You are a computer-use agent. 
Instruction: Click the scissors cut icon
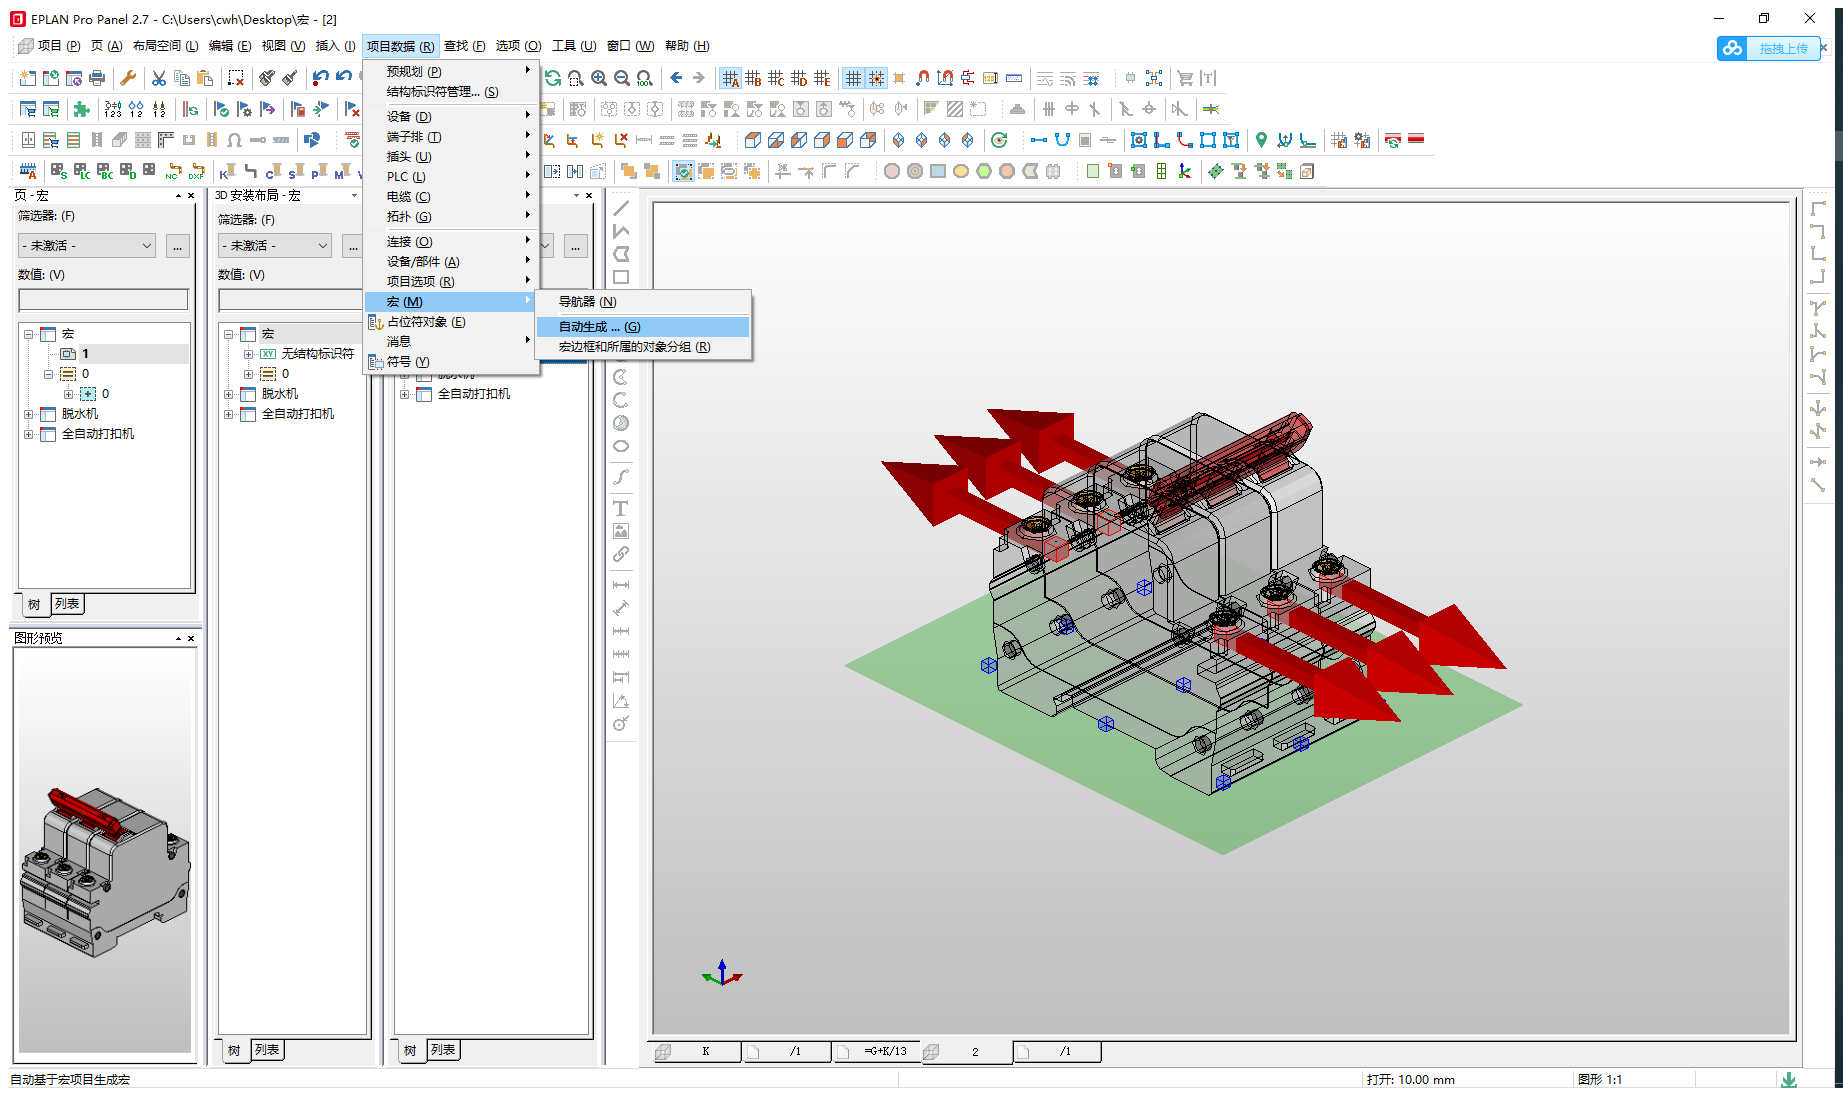(x=159, y=78)
